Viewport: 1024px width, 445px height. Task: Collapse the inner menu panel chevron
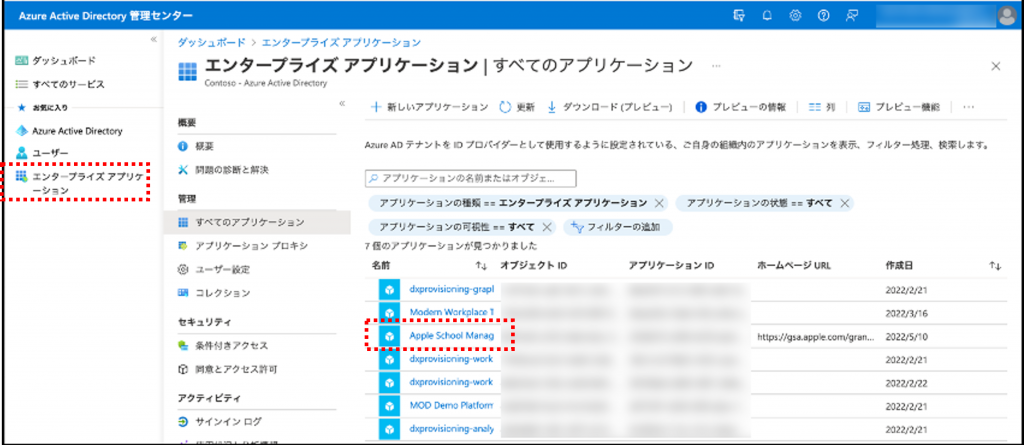342,104
